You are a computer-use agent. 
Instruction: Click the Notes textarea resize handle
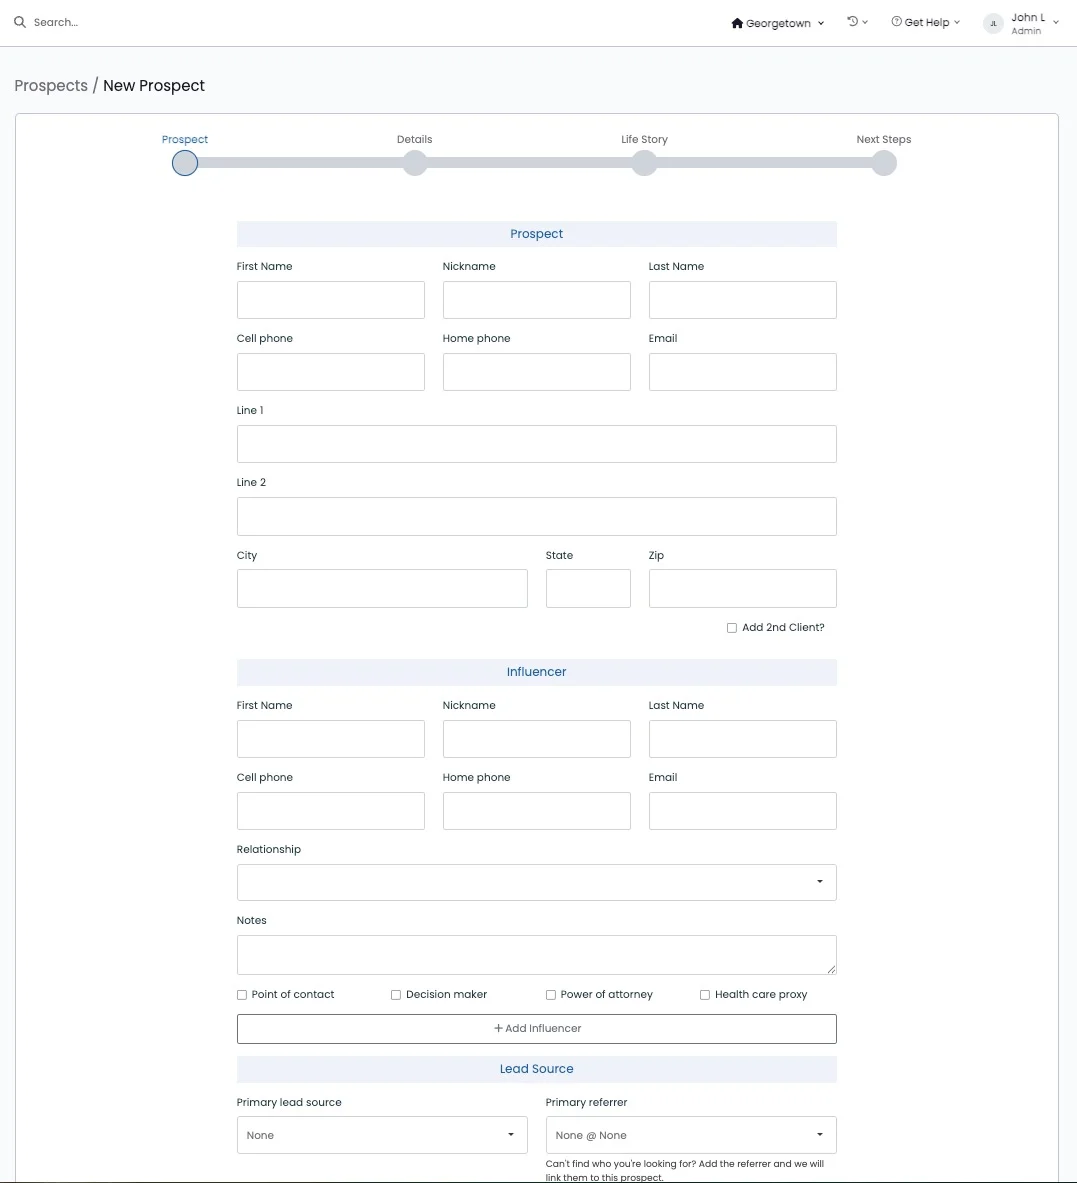831,969
